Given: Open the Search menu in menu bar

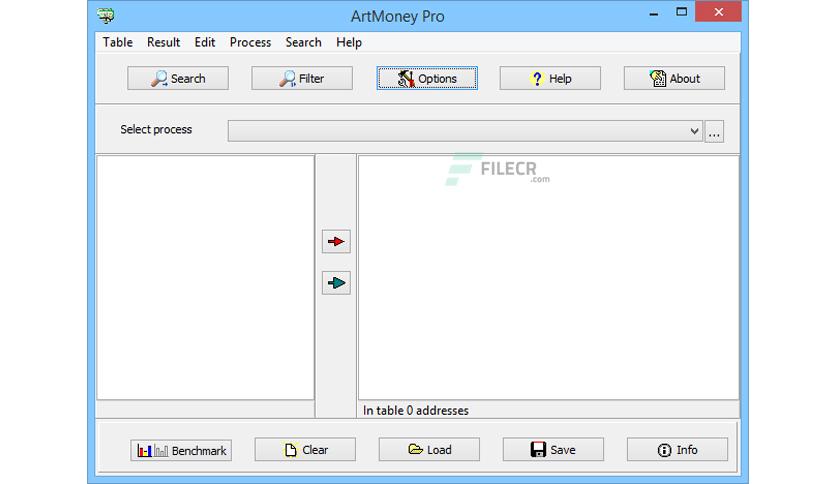Looking at the screenshot, I should (303, 42).
